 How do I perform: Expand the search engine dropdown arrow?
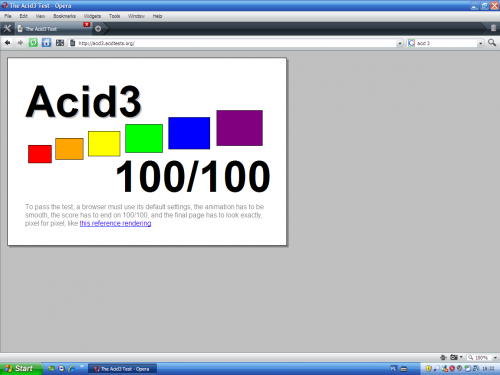pyautogui.click(x=480, y=43)
